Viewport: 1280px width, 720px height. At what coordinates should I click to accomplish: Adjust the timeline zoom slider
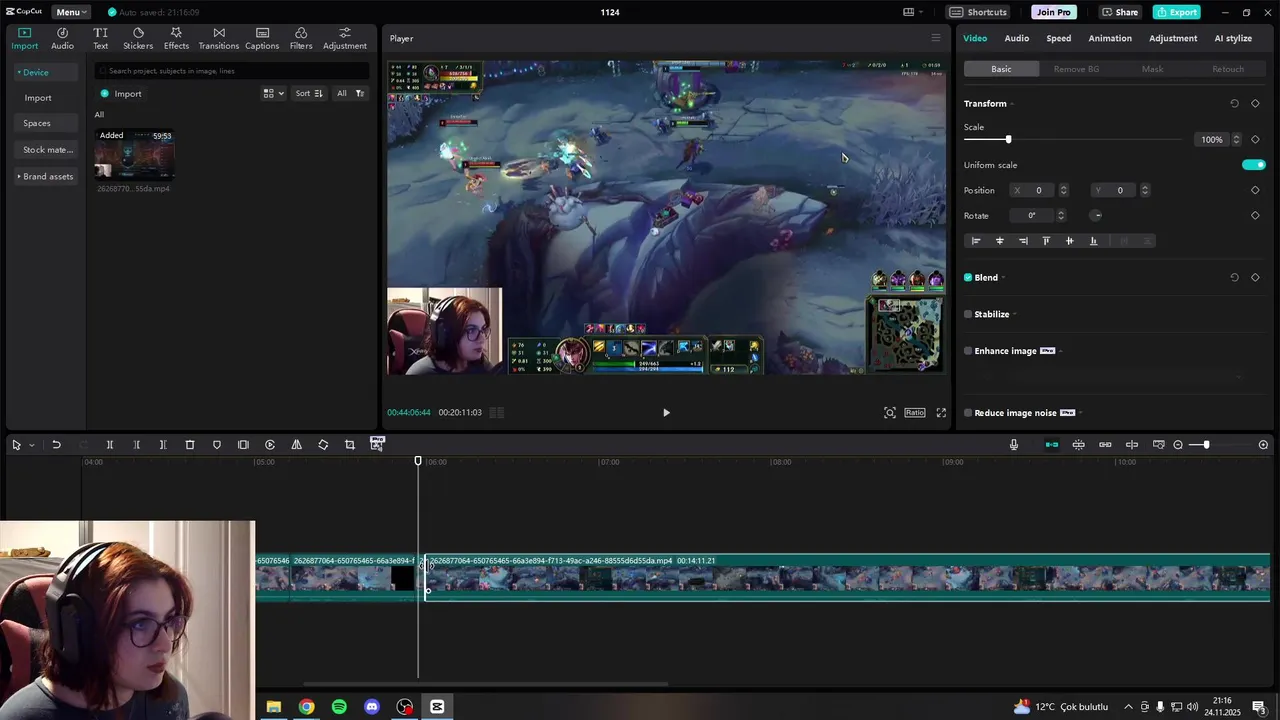[x=1206, y=445]
